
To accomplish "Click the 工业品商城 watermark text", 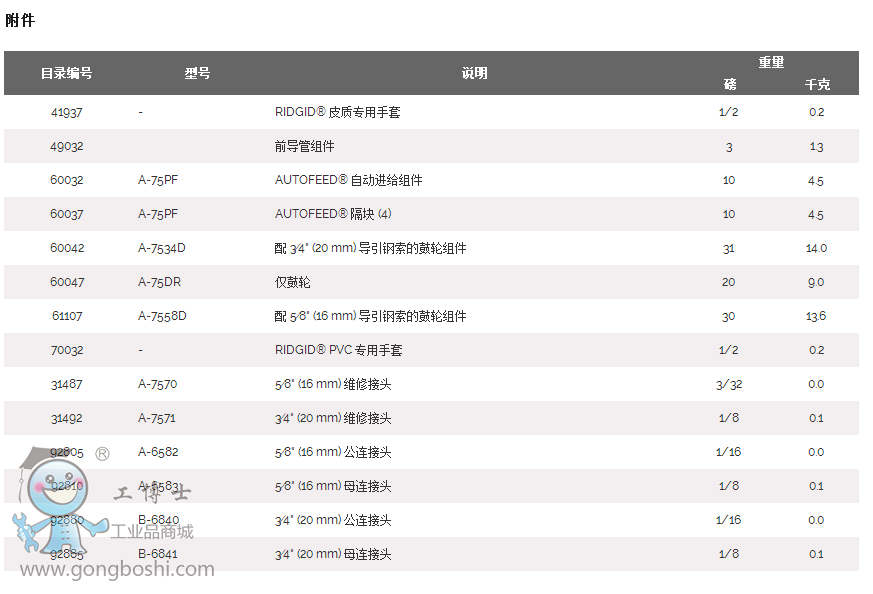I will coord(152,532).
